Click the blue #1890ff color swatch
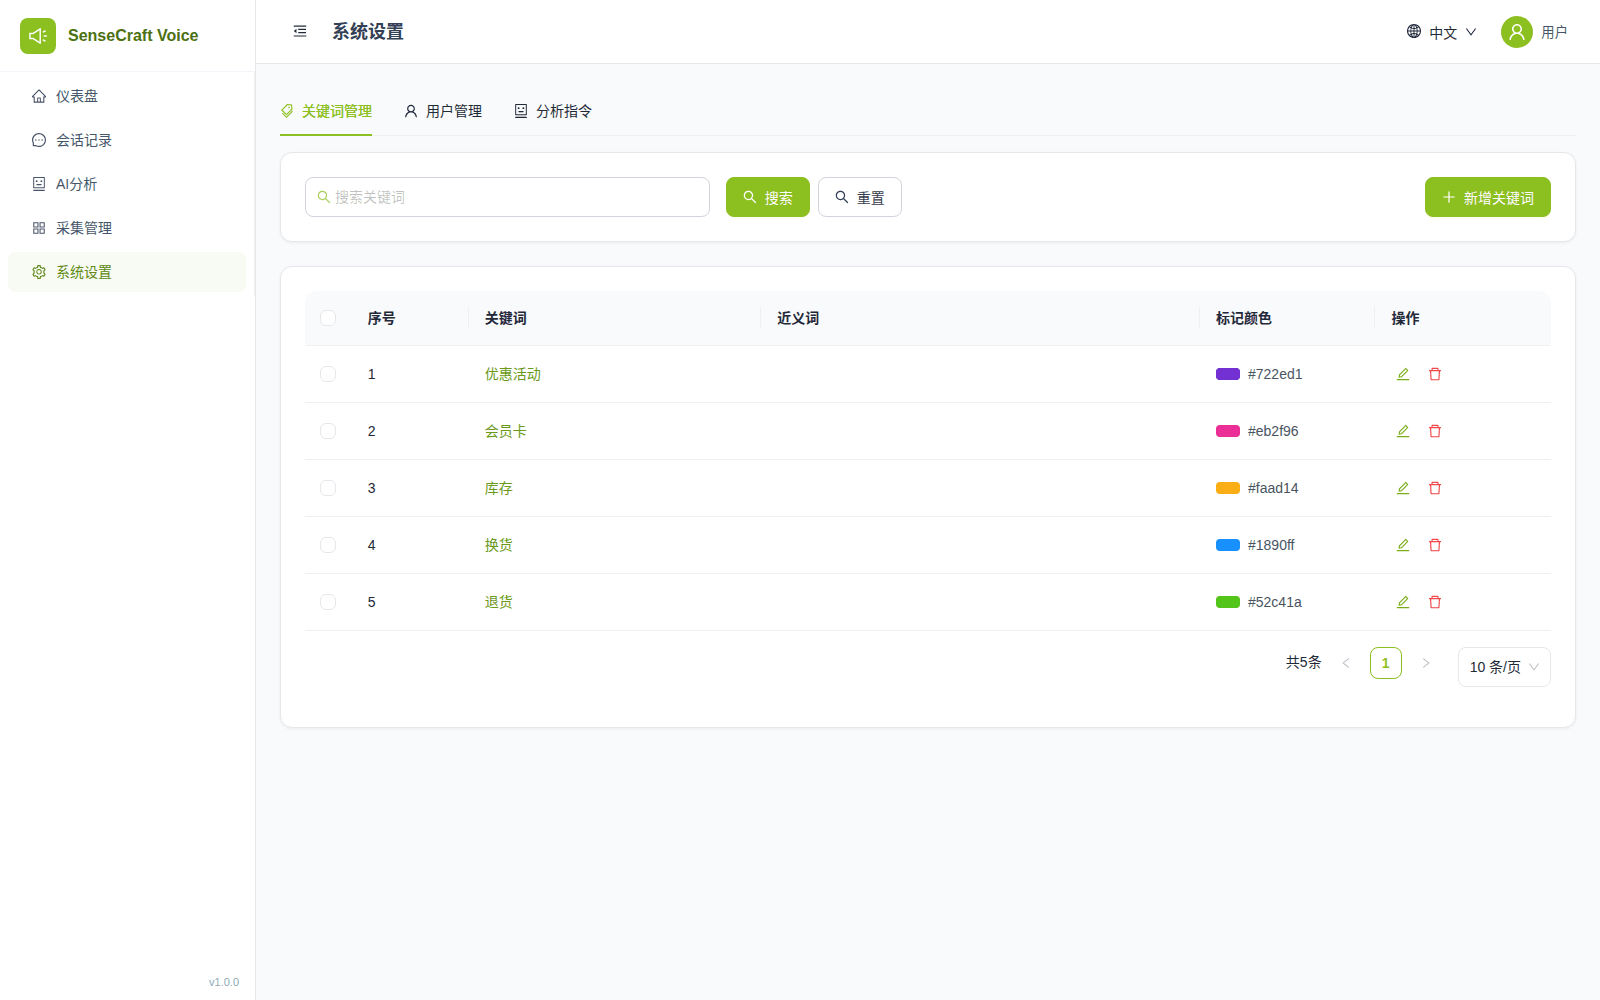The image size is (1600, 1000). click(x=1228, y=545)
